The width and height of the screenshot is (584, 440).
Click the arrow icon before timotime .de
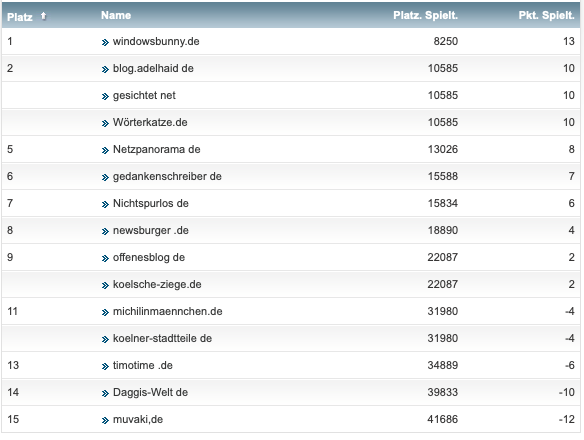click(105, 367)
